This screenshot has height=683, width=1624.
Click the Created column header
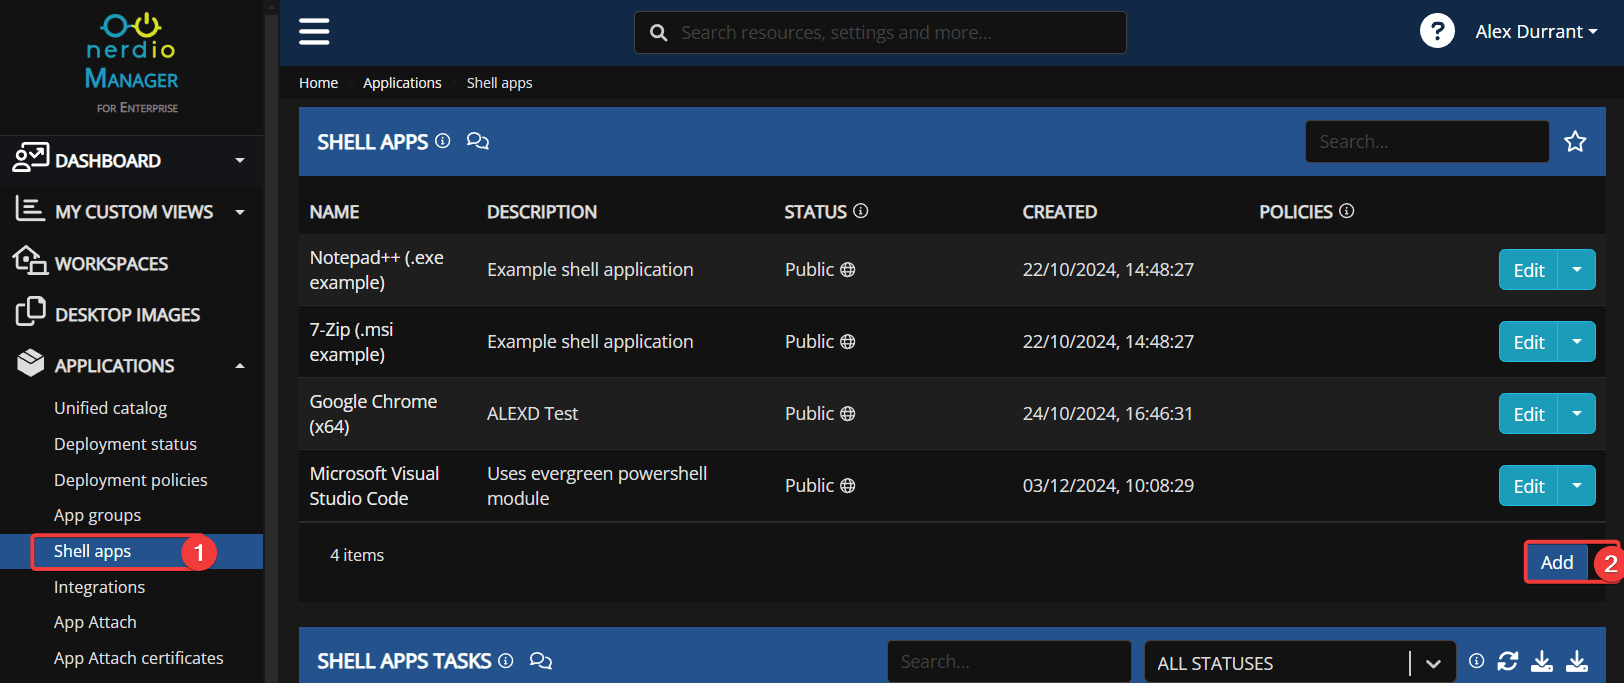pyautogui.click(x=1060, y=212)
